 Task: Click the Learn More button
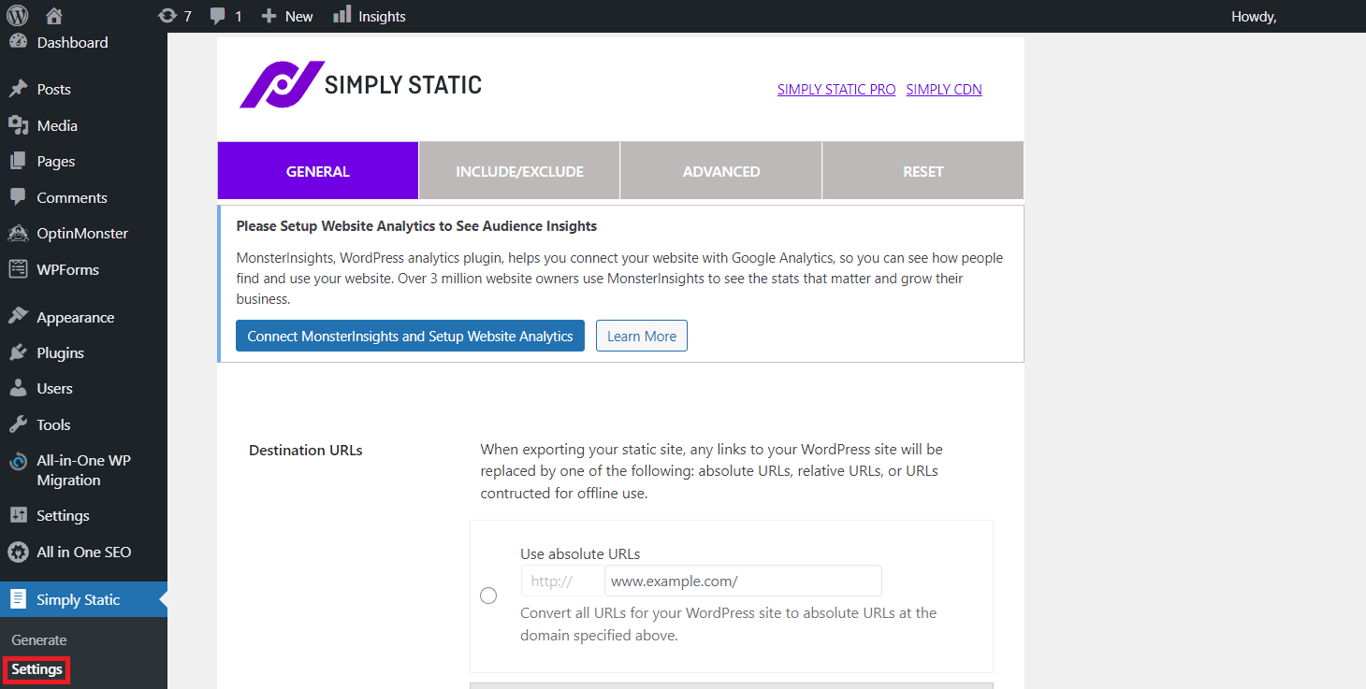(x=641, y=335)
